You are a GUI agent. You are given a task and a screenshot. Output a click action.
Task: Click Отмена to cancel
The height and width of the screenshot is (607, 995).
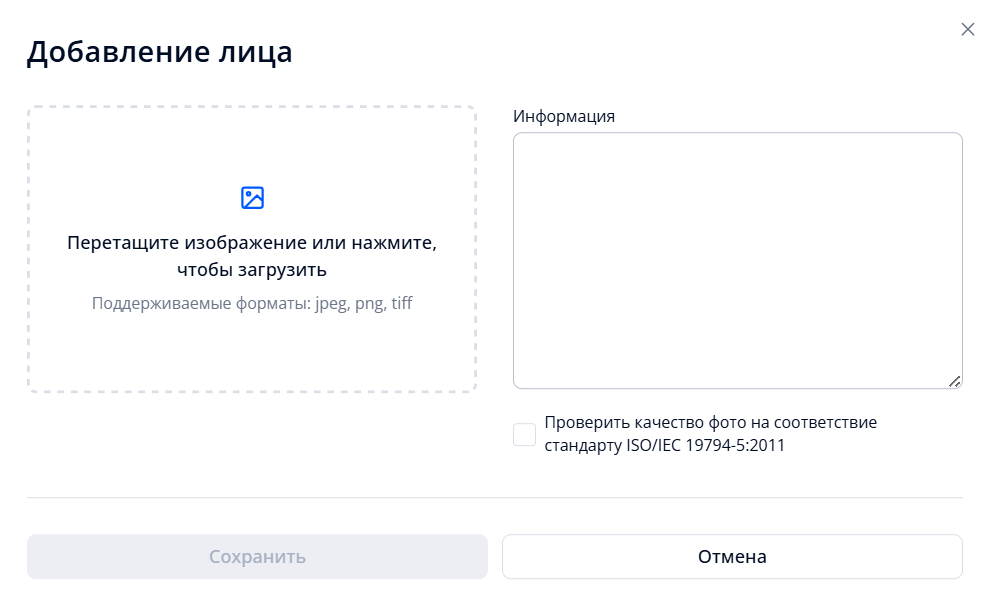[733, 556]
